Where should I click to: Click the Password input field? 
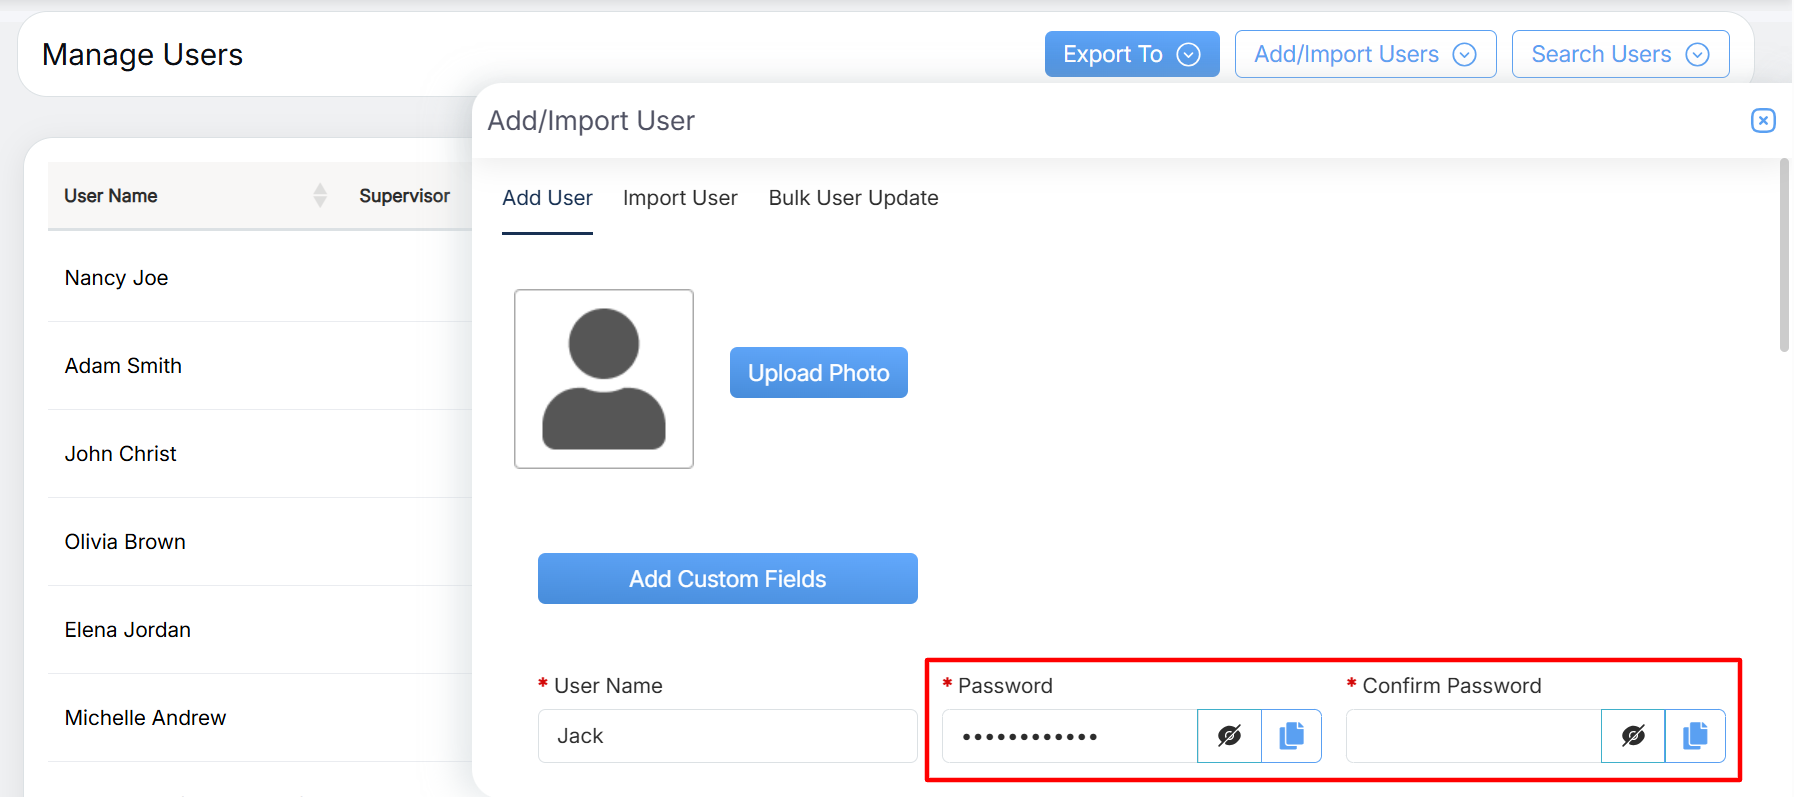(x=1069, y=736)
